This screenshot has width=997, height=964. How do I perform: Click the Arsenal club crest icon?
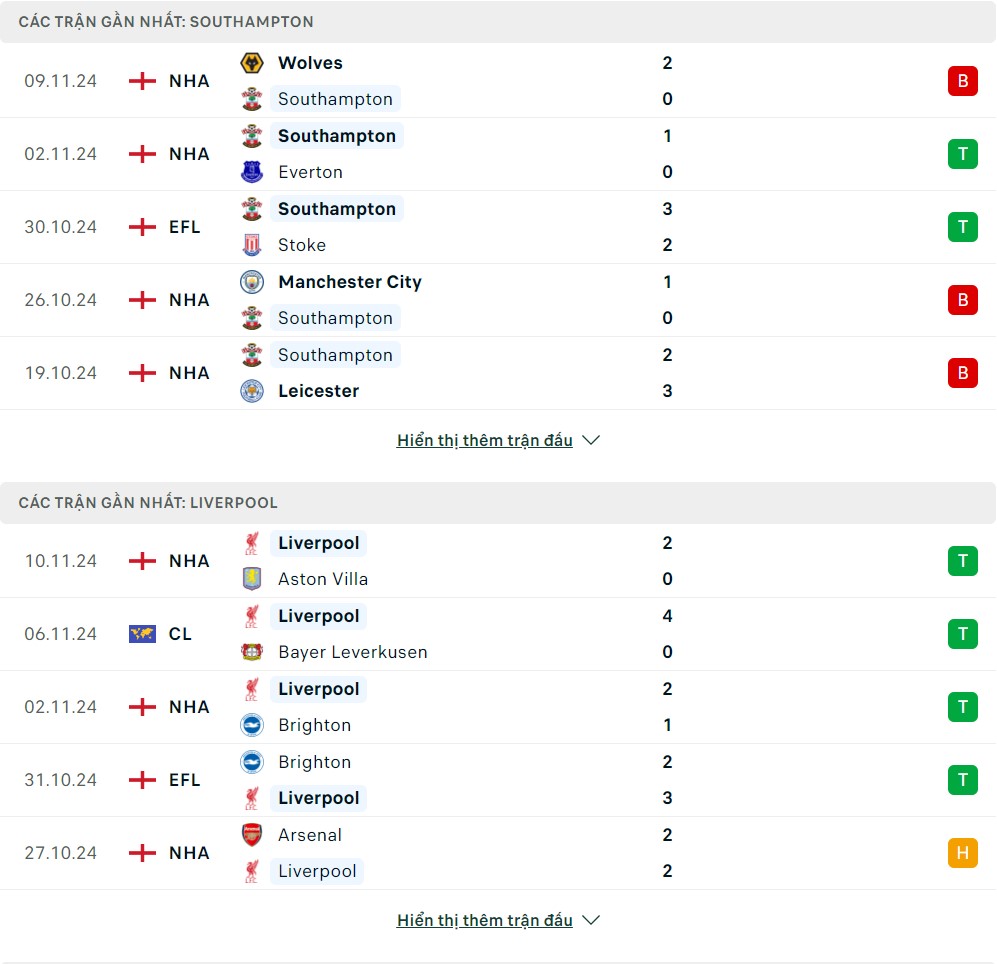pyautogui.click(x=252, y=835)
